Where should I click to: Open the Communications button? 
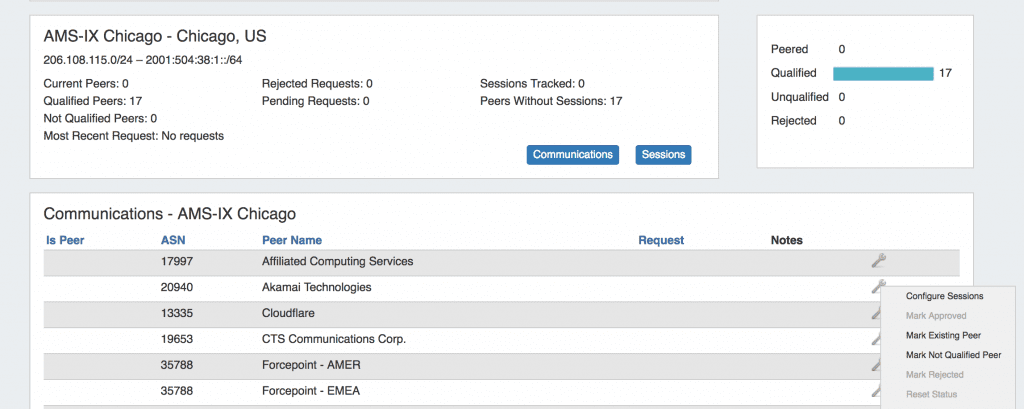pyautogui.click(x=573, y=155)
